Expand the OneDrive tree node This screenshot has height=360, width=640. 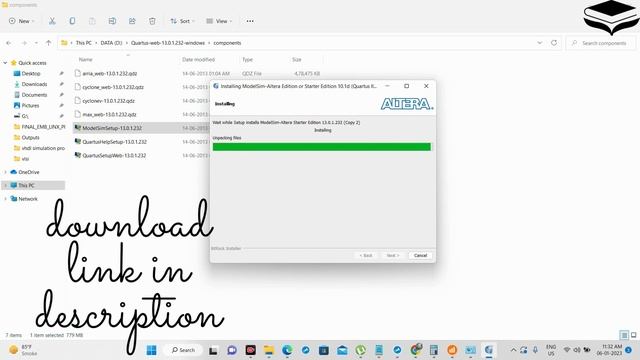(5, 172)
